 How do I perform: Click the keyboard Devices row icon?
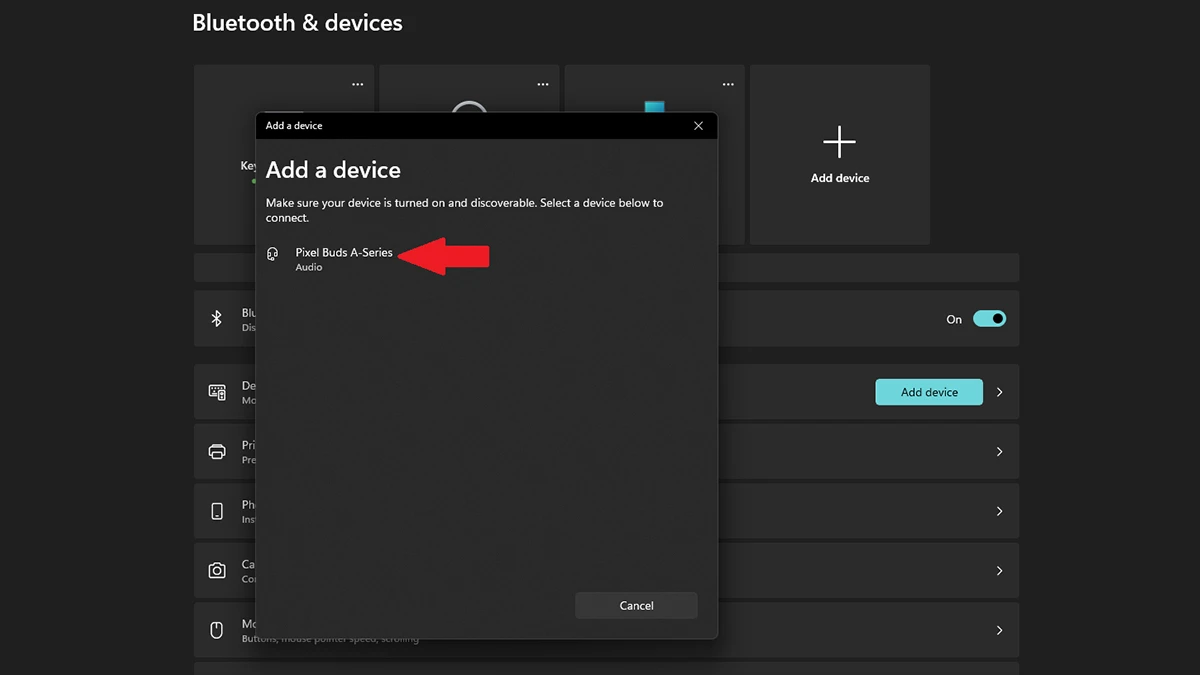(x=217, y=392)
